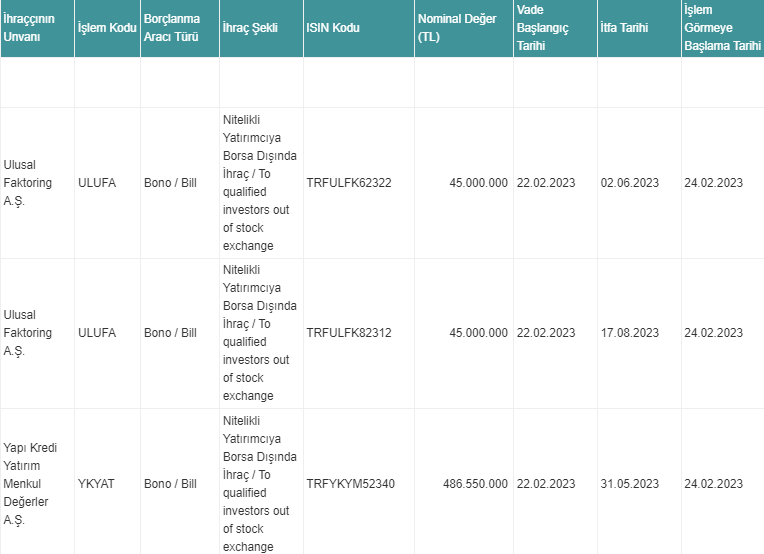This screenshot has height=554, width=764.
Task: Click Yapı Kredi Yatırım Menkul Değerler issuer
Action: (30, 484)
